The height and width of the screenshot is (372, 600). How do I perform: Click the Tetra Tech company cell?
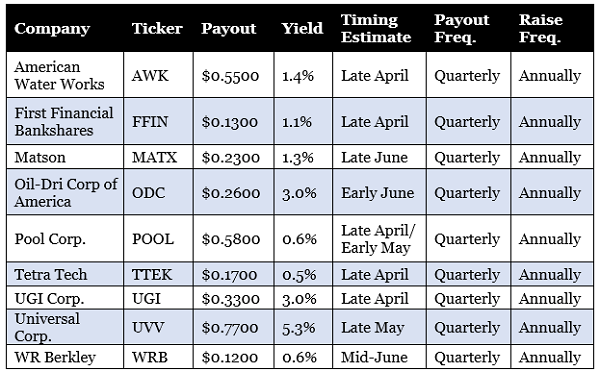click(x=65, y=274)
